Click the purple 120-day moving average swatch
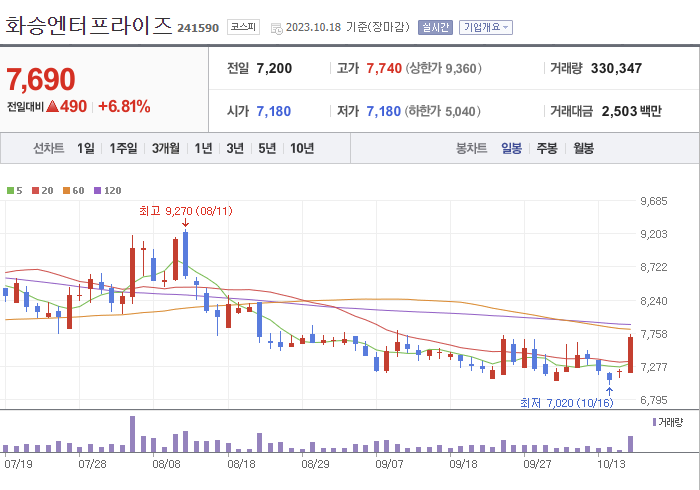The height and width of the screenshot is (490, 700). [97, 191]
